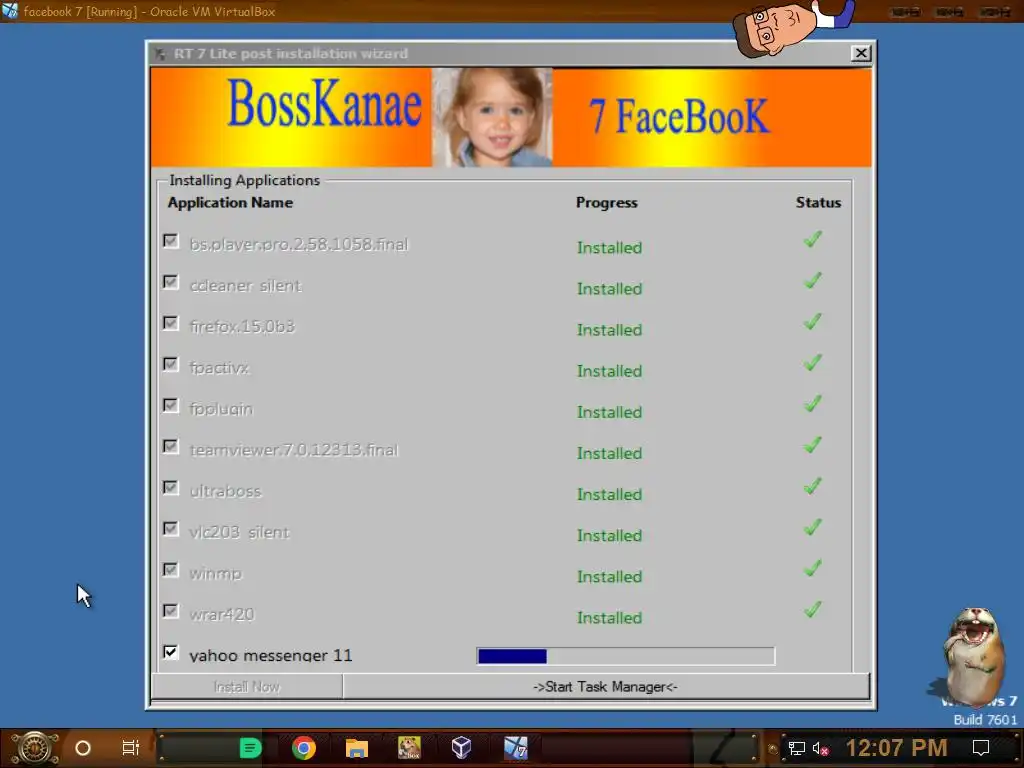Image resolution: width=1024 pixels, height=768 pixels.
Task: Click the wizard title bar icon
Action: 161,54
